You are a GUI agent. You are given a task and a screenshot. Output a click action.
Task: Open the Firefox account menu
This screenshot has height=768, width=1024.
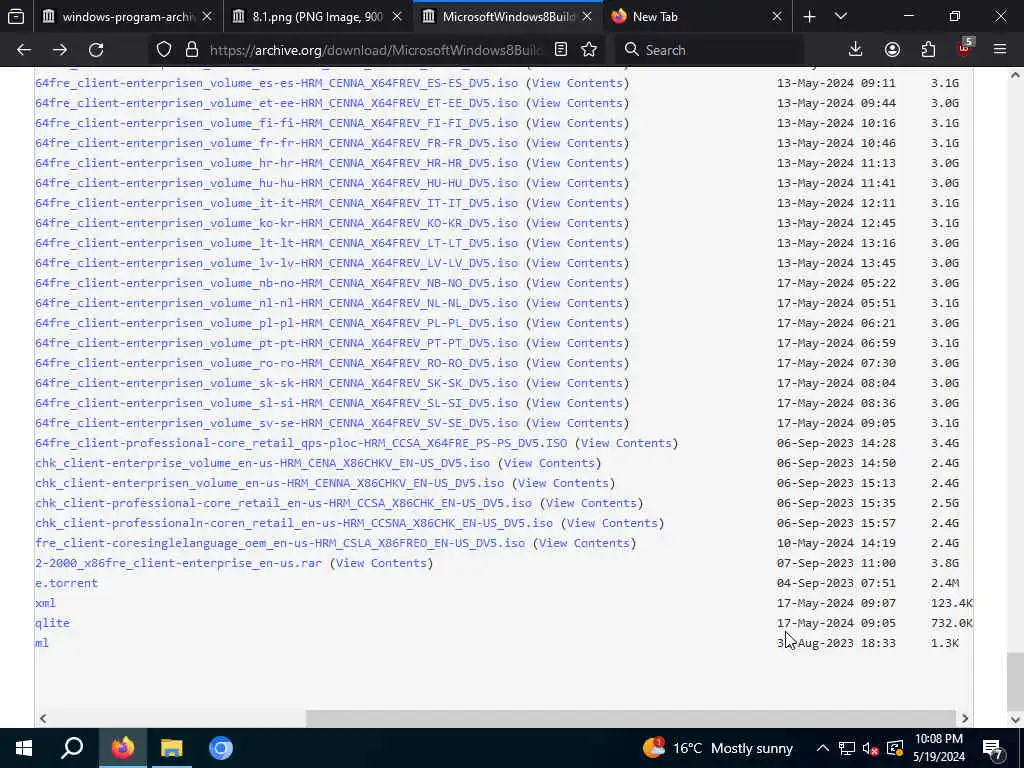(x=892, y=50)
